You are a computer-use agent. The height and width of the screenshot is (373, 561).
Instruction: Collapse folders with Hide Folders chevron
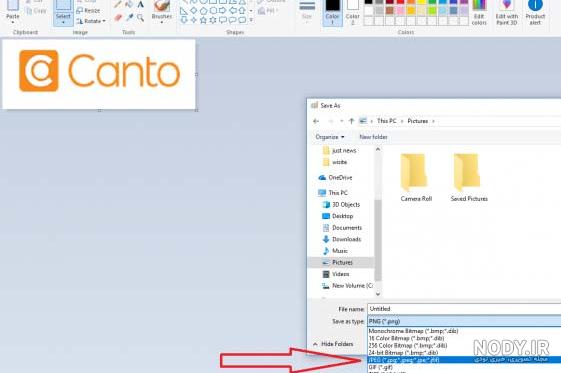[x=315, y=344]
